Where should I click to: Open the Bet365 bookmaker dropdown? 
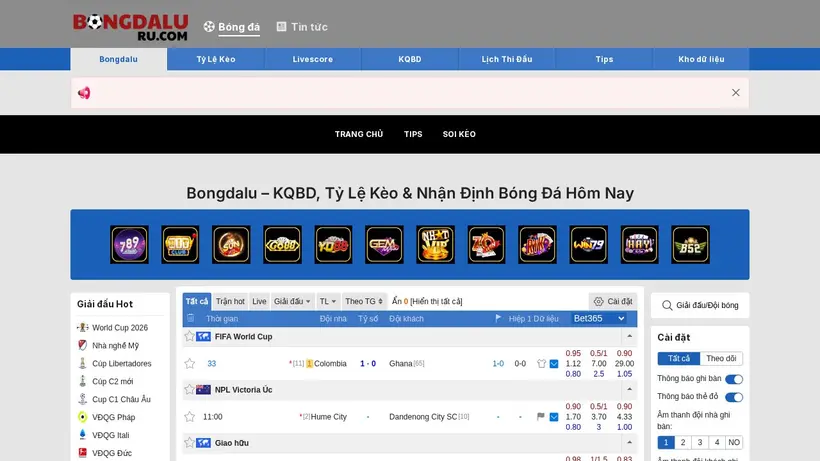click(x=599, y=318)
